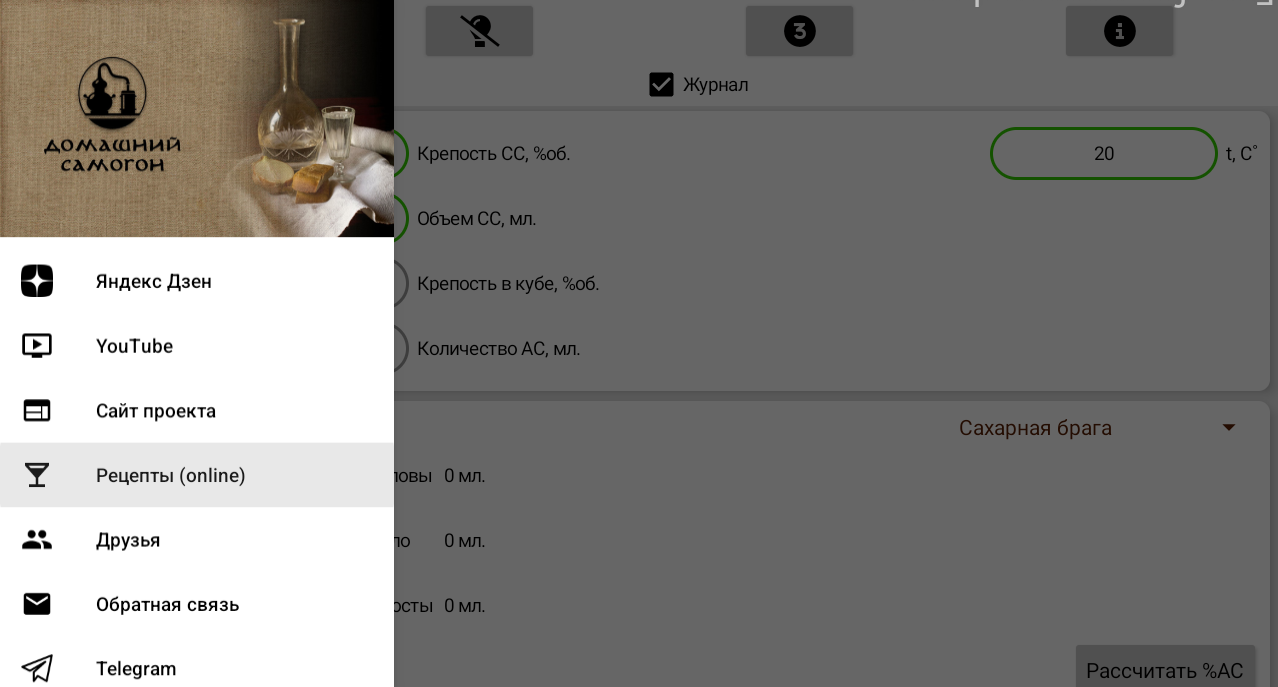
Task: Click the Рассчитать %АС button
Action: [1165, 668]
